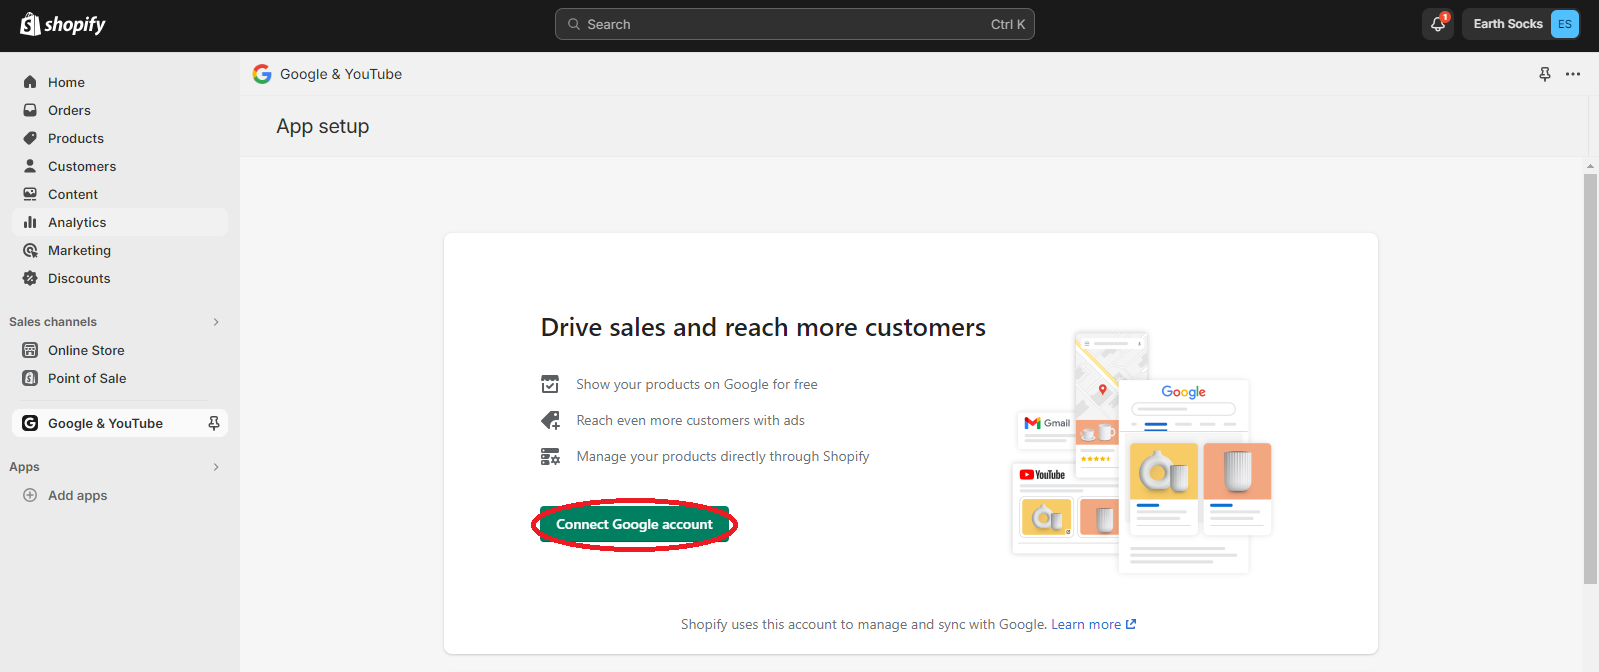
Task: Click the Add apps plus icon
Action: (30, 495)
